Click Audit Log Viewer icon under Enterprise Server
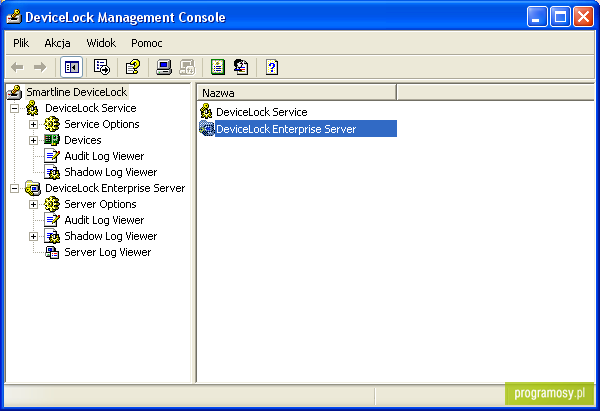The image size is (600, 411). [x=52, y=220]
